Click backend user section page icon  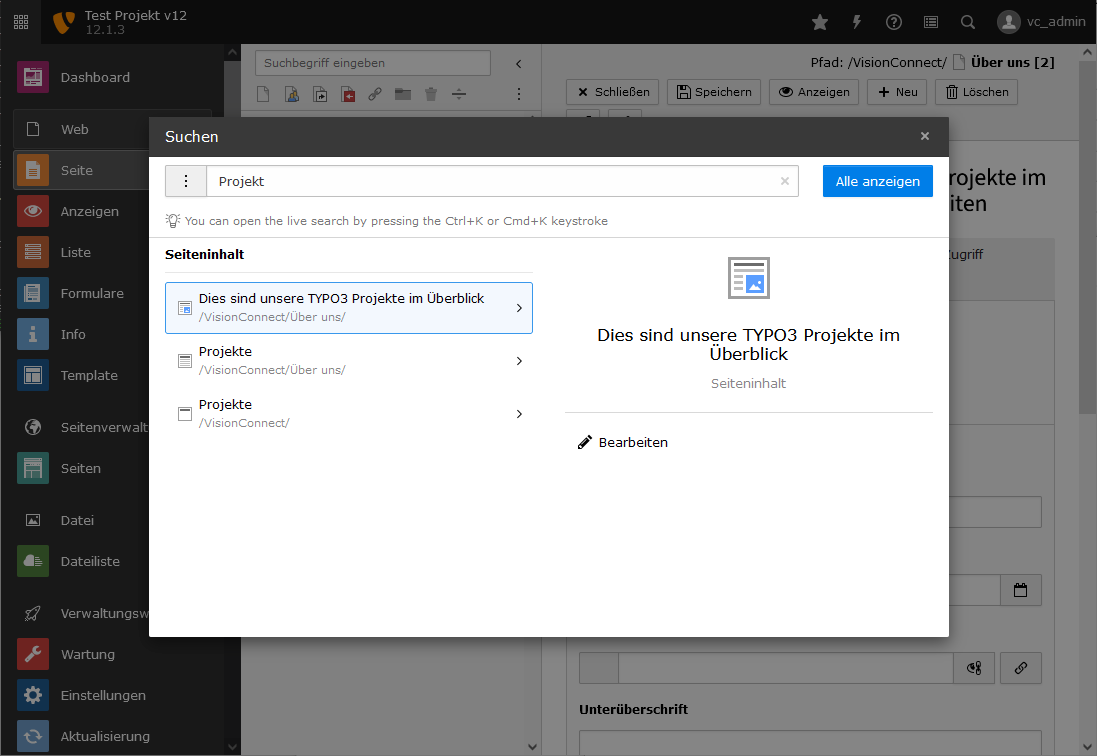tap(292, 94)
